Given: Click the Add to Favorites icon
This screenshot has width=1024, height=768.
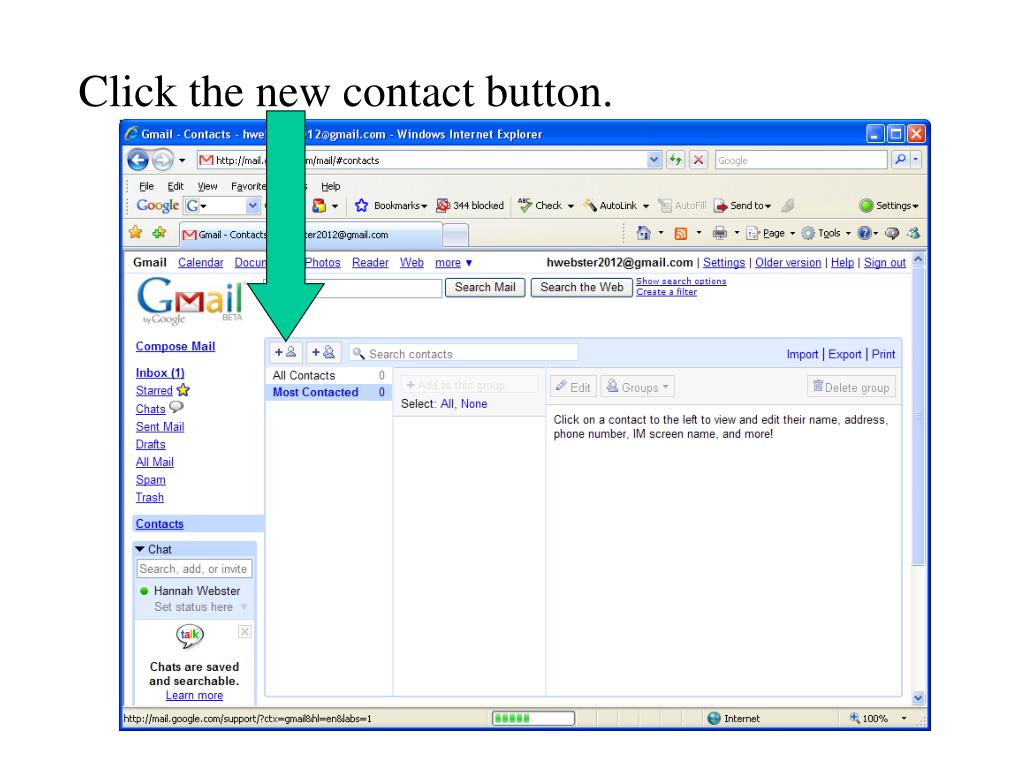Looking at the screenshot, I should (x=159, y=232).
